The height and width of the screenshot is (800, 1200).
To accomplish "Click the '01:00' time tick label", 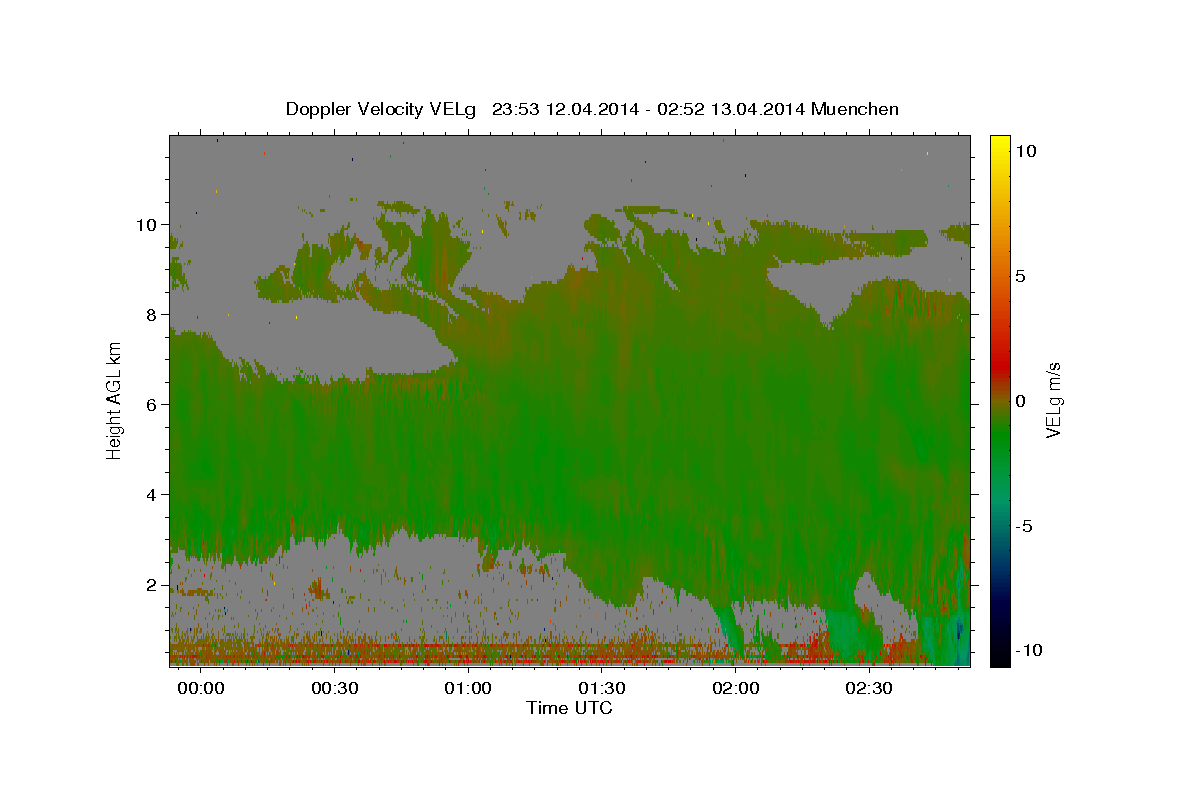I will coord(469,688).
